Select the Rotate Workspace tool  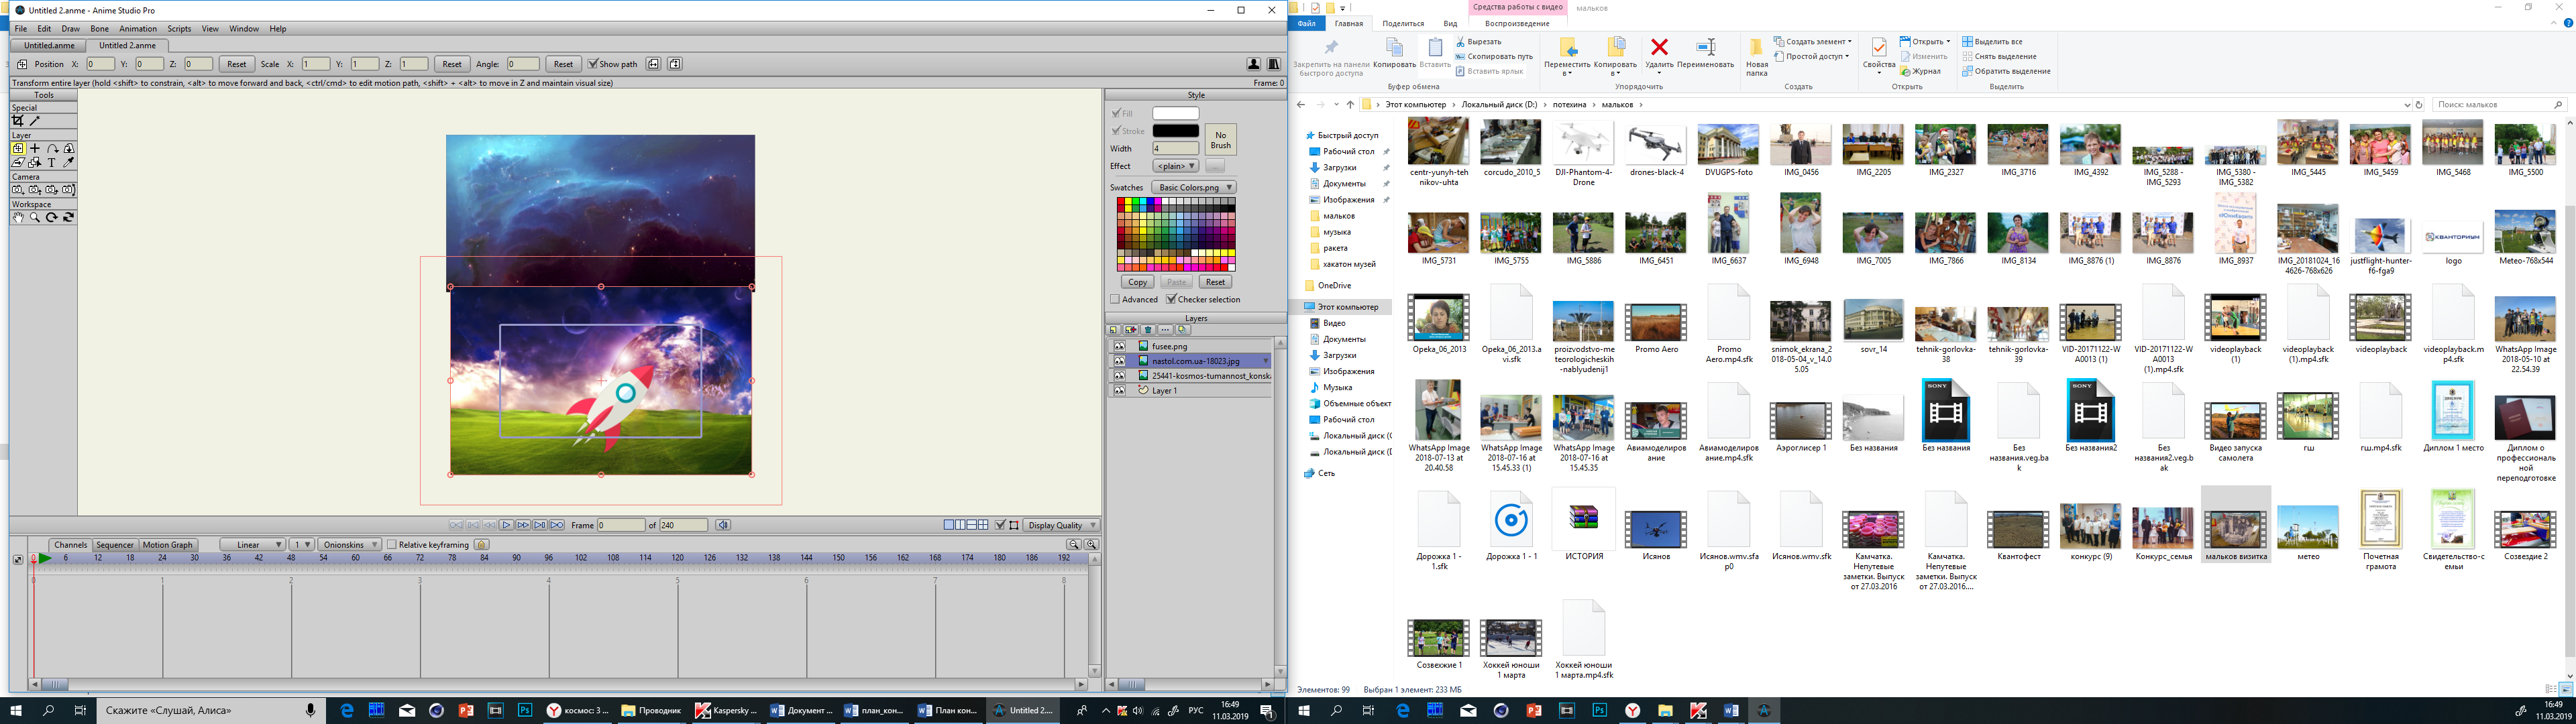52,217
